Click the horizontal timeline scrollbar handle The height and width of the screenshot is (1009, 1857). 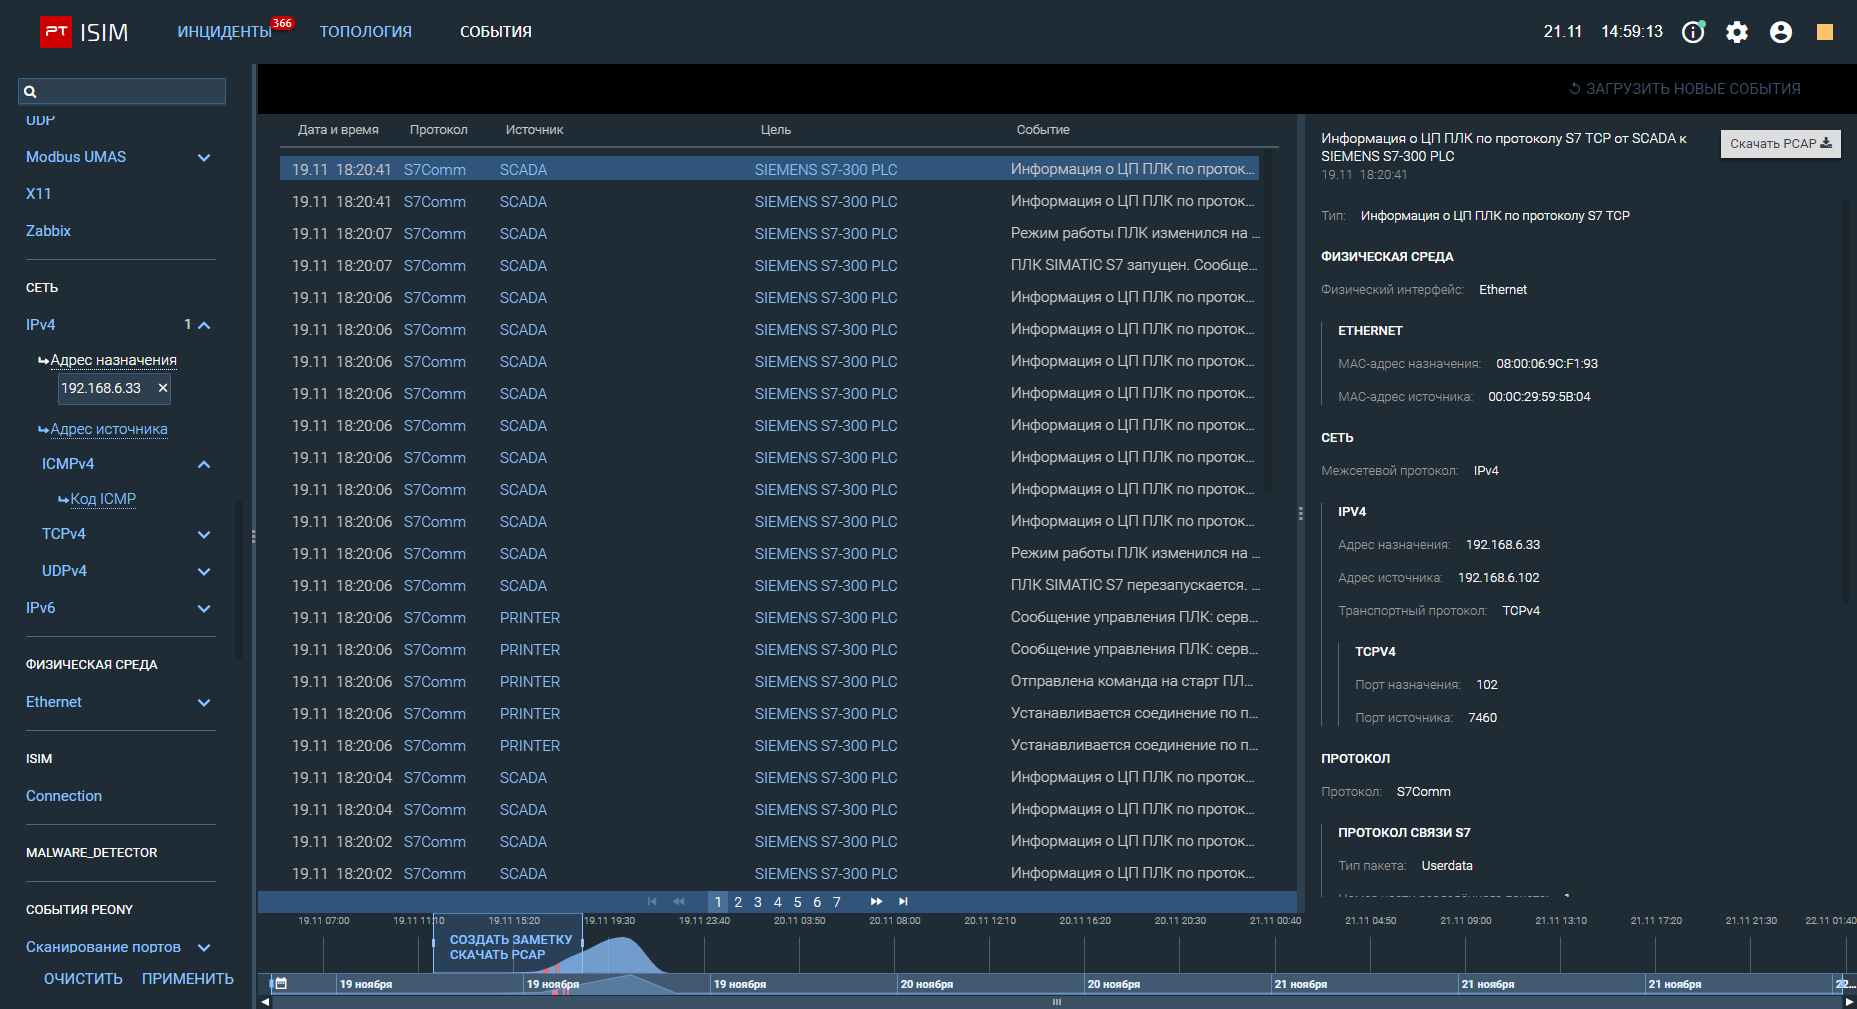[1056, 1002]
